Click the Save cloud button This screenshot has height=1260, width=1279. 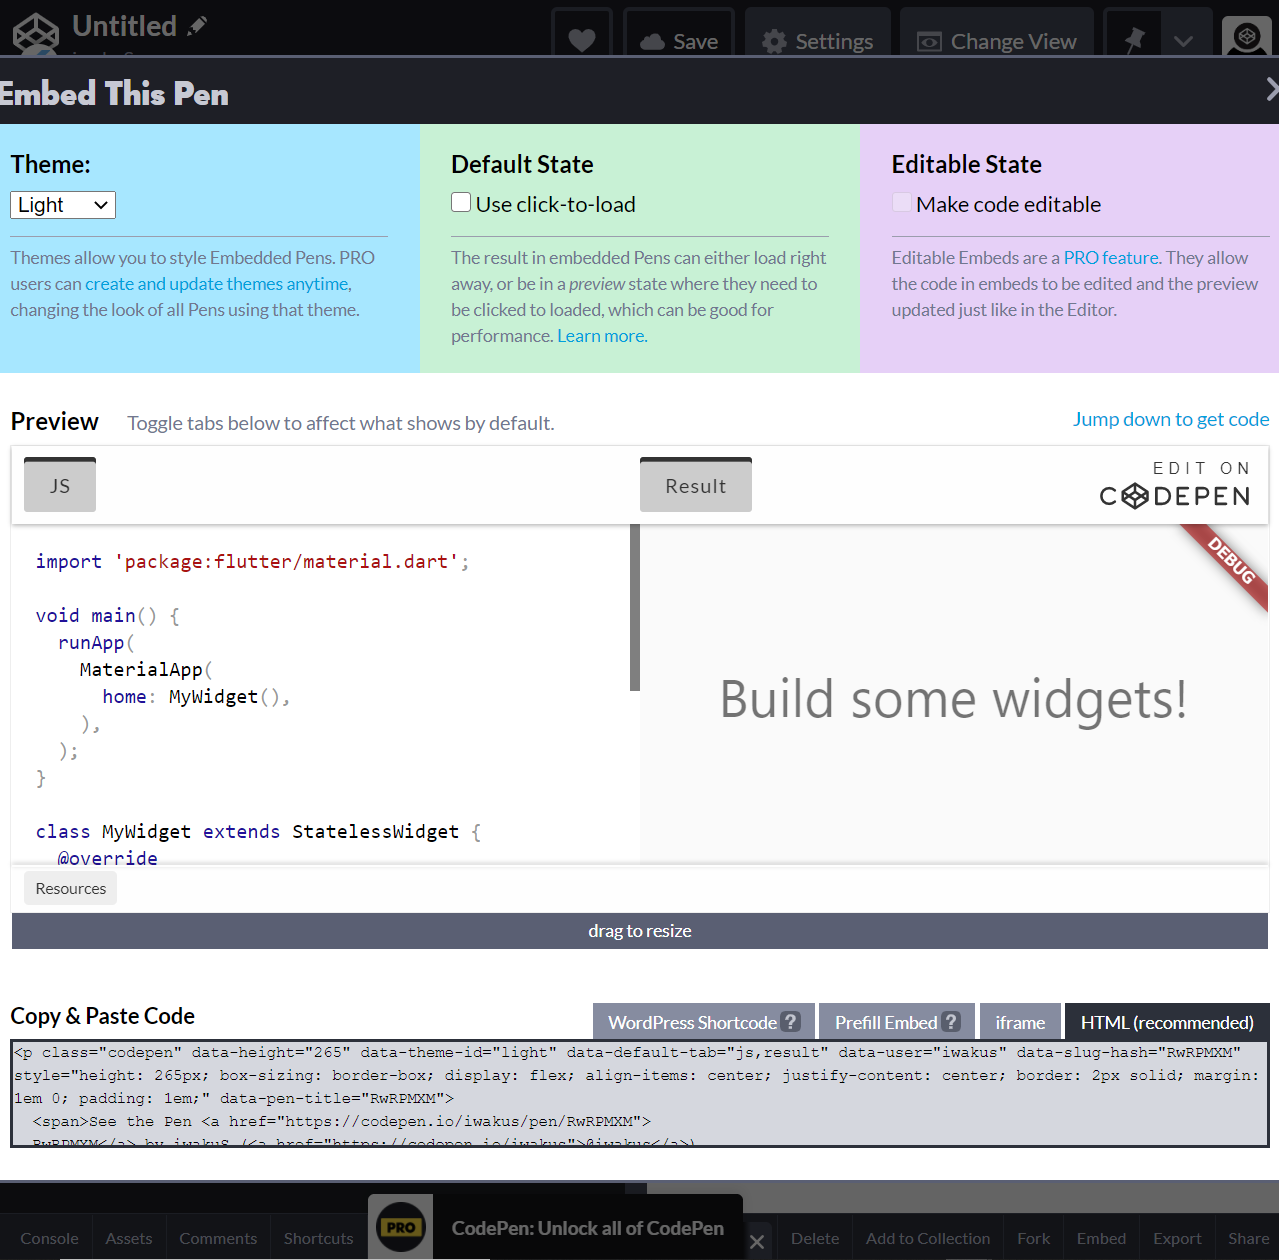[x=679, y=40]
